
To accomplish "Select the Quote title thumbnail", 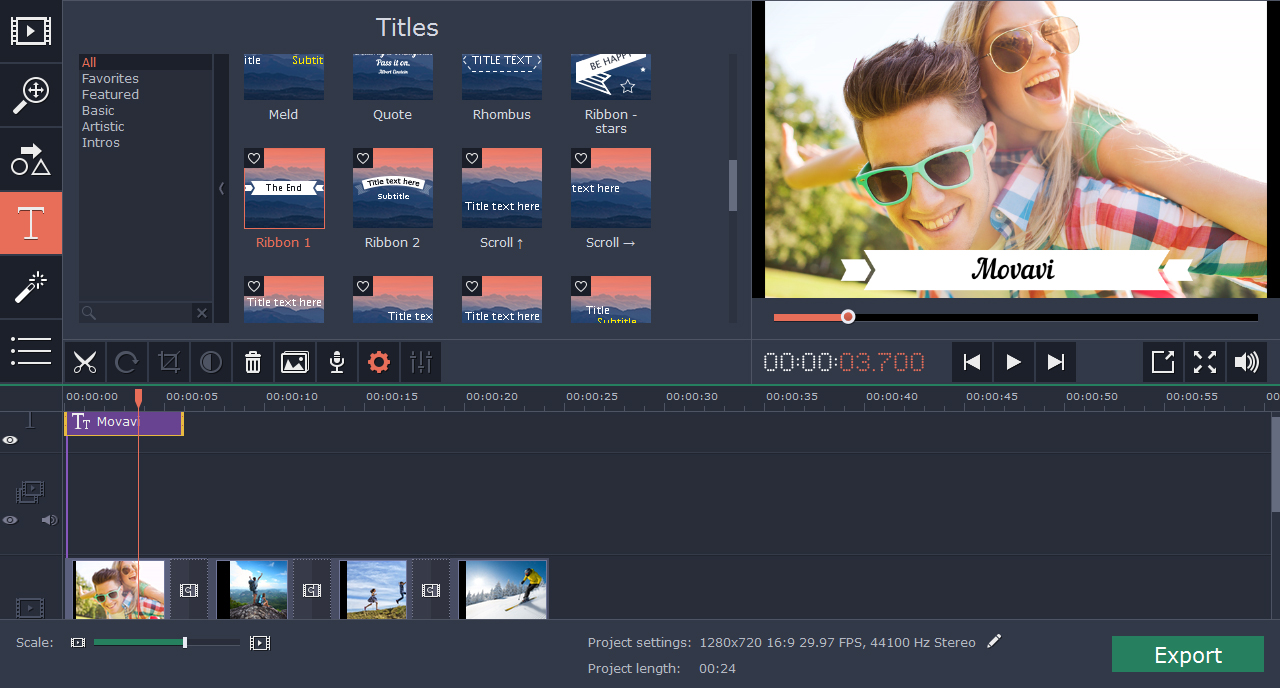I will 392,76.
